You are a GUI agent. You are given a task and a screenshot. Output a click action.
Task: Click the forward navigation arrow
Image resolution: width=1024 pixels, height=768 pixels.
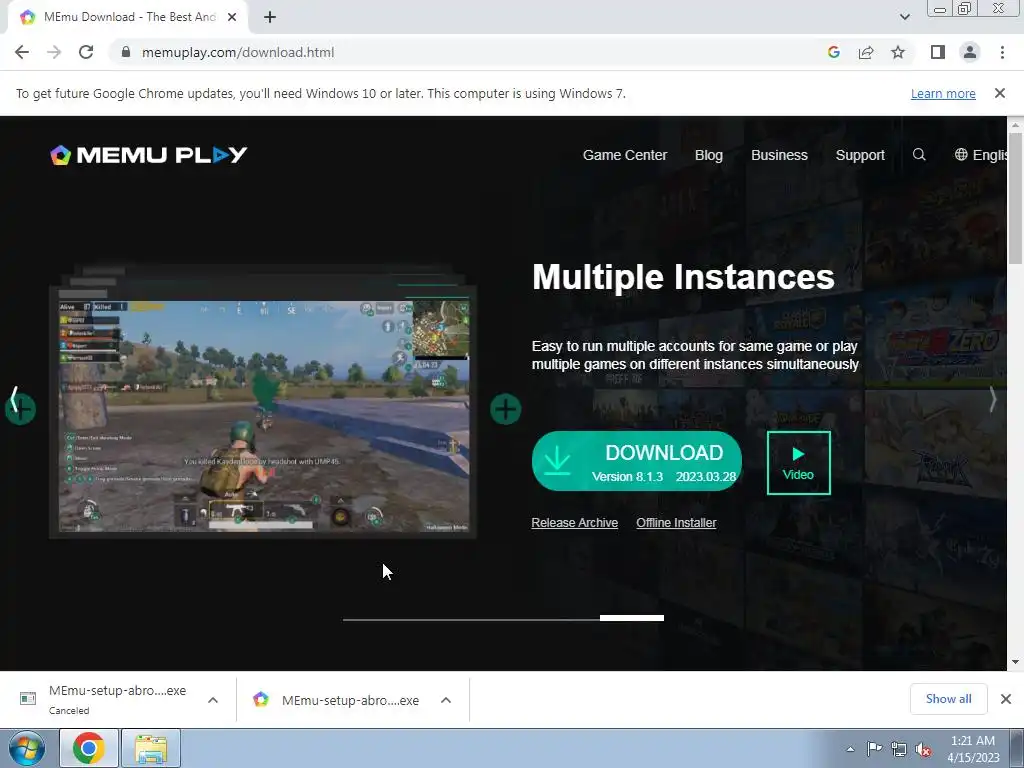point(54,52)
